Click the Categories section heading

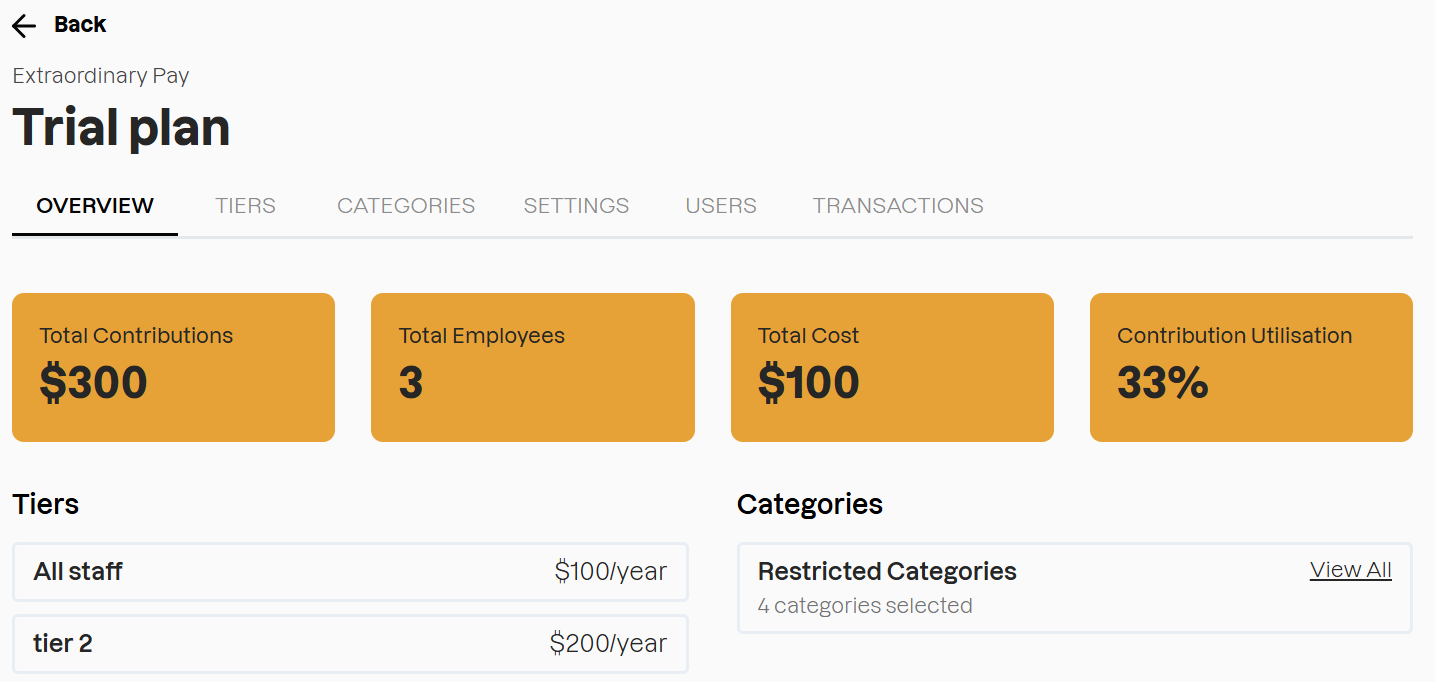[809, 504]
